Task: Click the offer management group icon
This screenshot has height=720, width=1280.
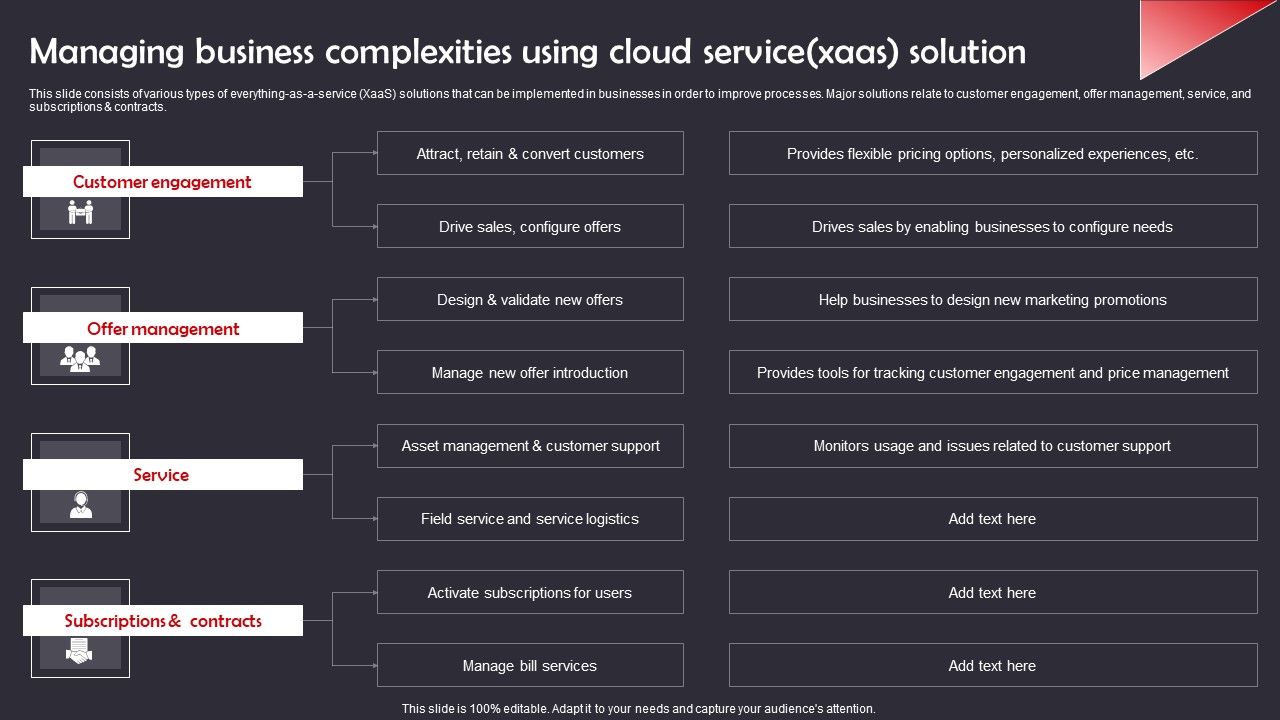Action: pyautogui.click(x=80, y=358)
